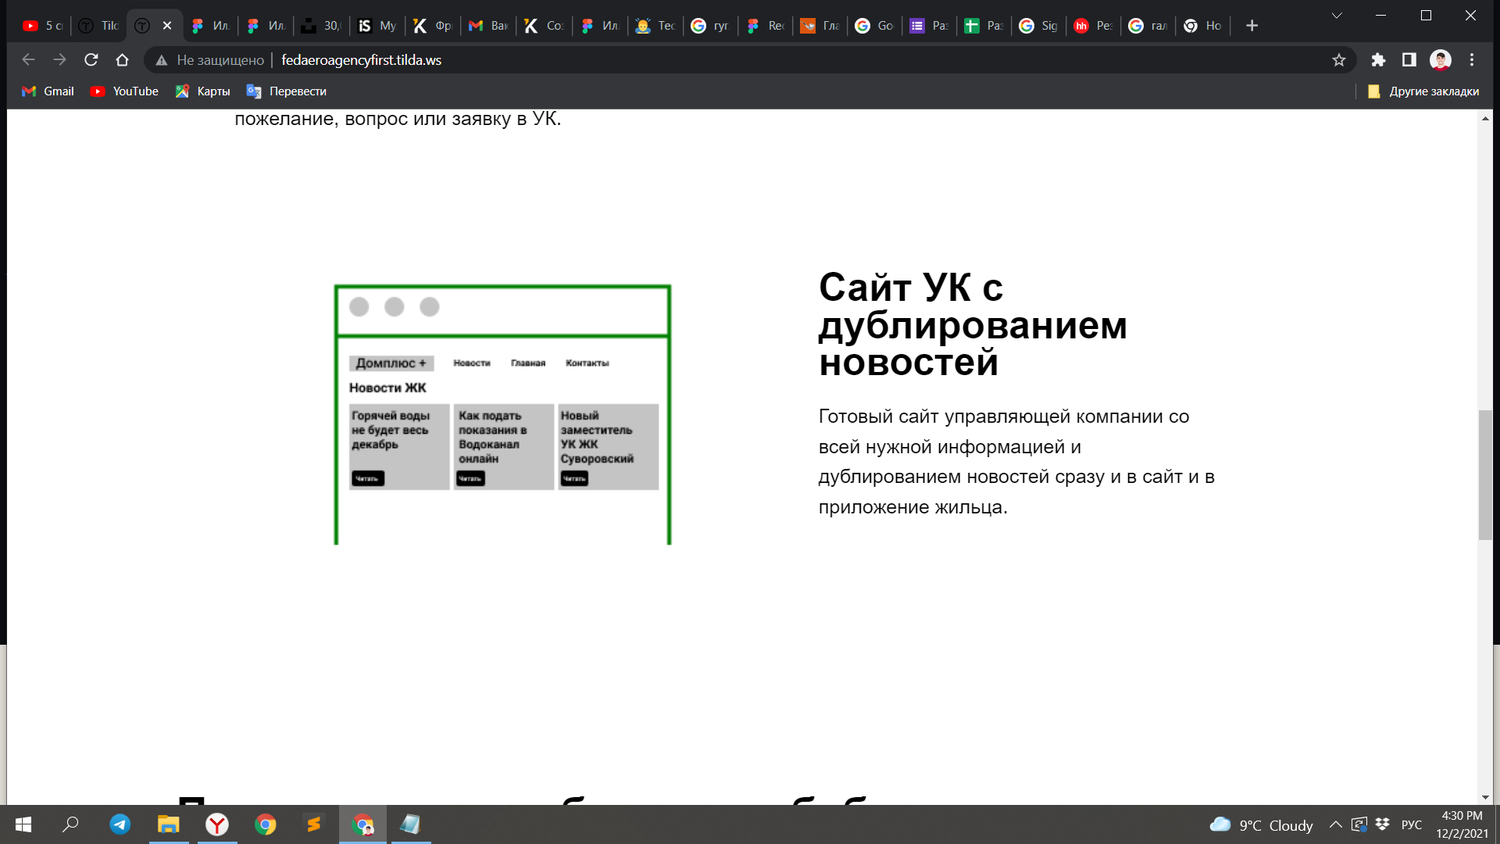Expand the tab search dropdown arrow
The width and height of the screenshot is (1500, 844).
tap(1336, 16)
